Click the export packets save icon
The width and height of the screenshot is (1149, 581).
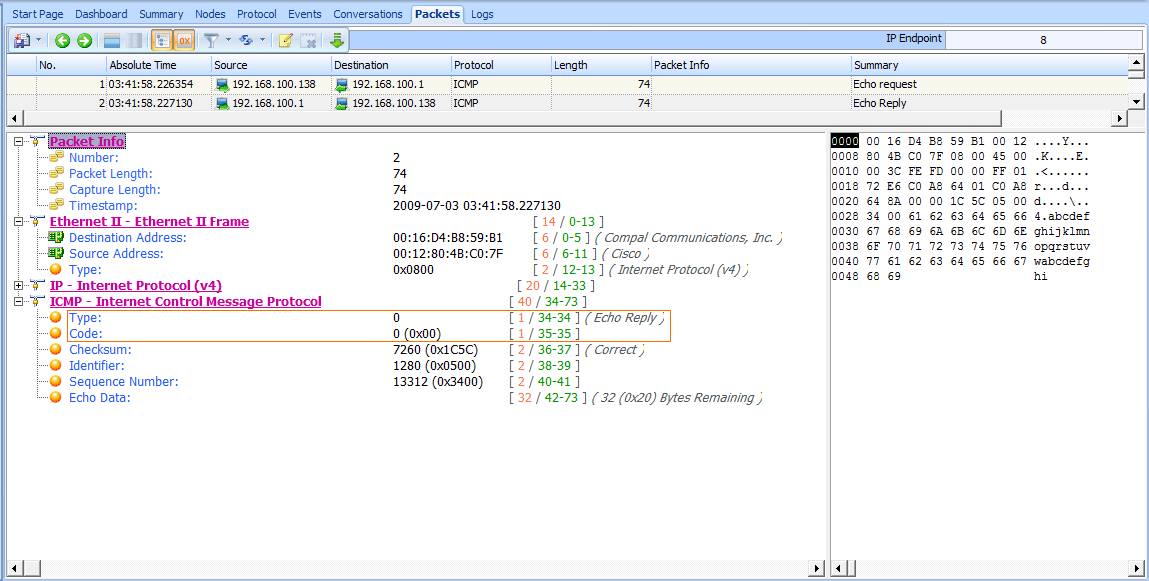(22, 40)
